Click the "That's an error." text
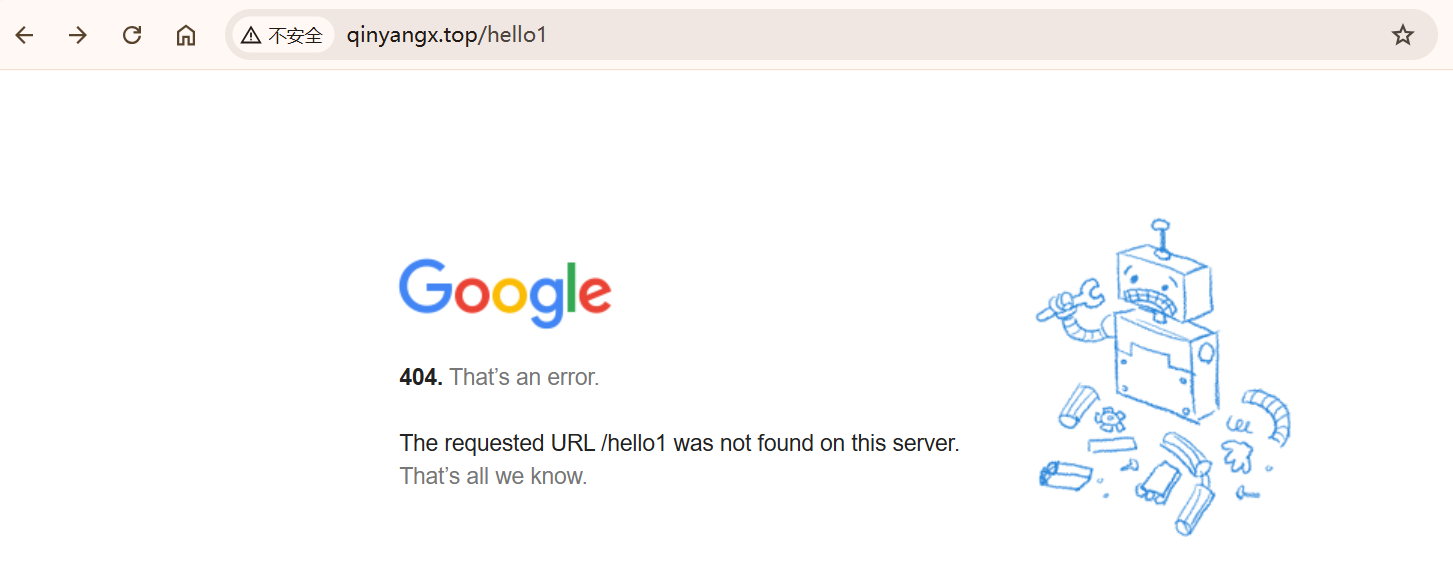 coord(524,377)
